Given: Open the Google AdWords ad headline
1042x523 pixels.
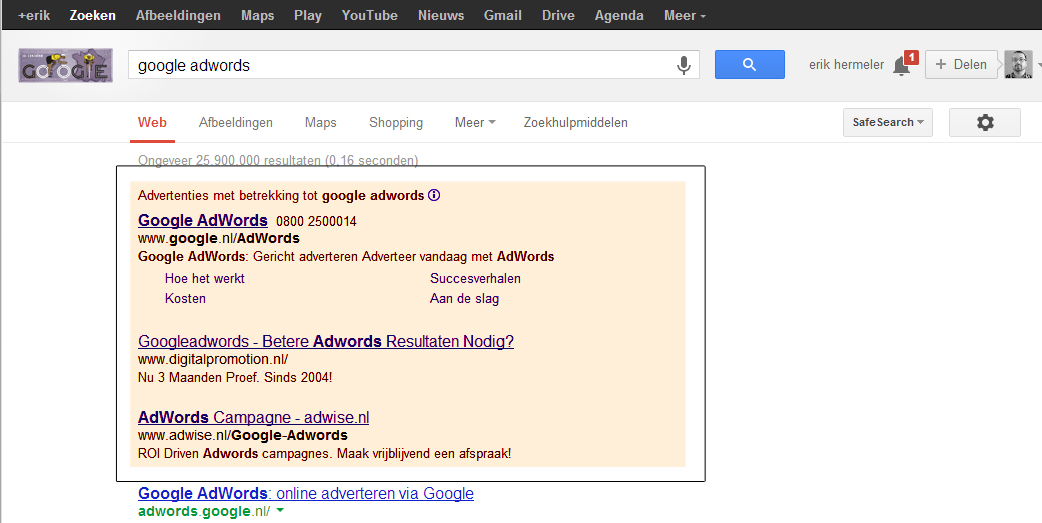Looking at the screenshot, I should [x=203, y=220].
